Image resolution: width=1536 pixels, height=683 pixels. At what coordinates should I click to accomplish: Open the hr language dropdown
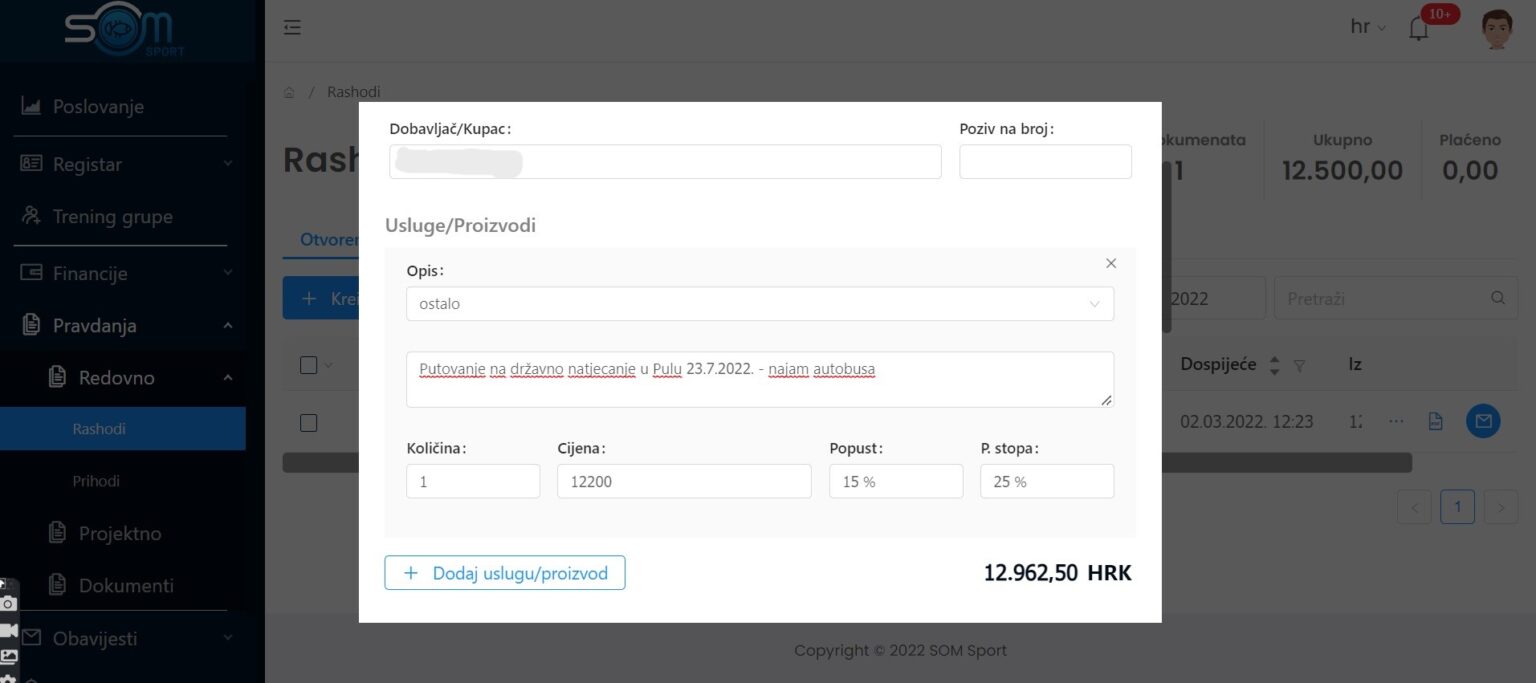(x=1367, y=28)
